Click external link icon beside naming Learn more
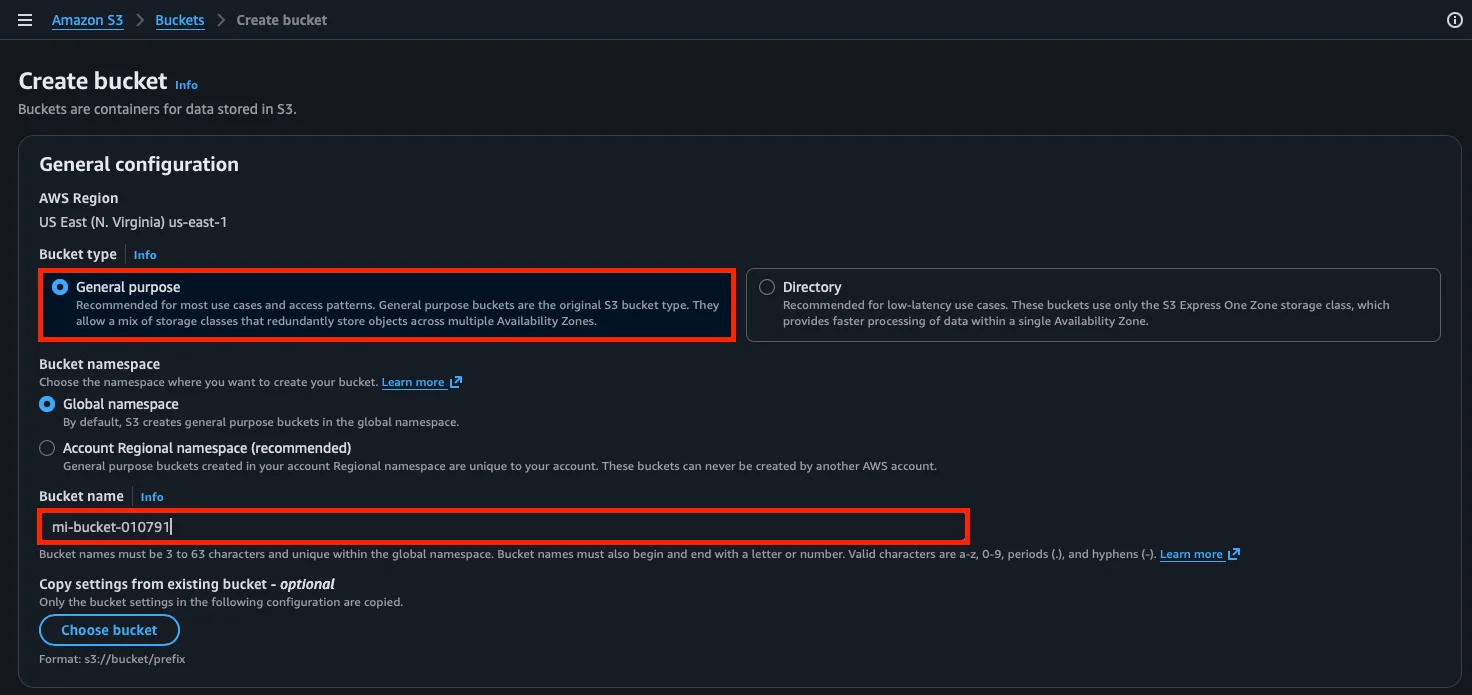 (1234, 554)
